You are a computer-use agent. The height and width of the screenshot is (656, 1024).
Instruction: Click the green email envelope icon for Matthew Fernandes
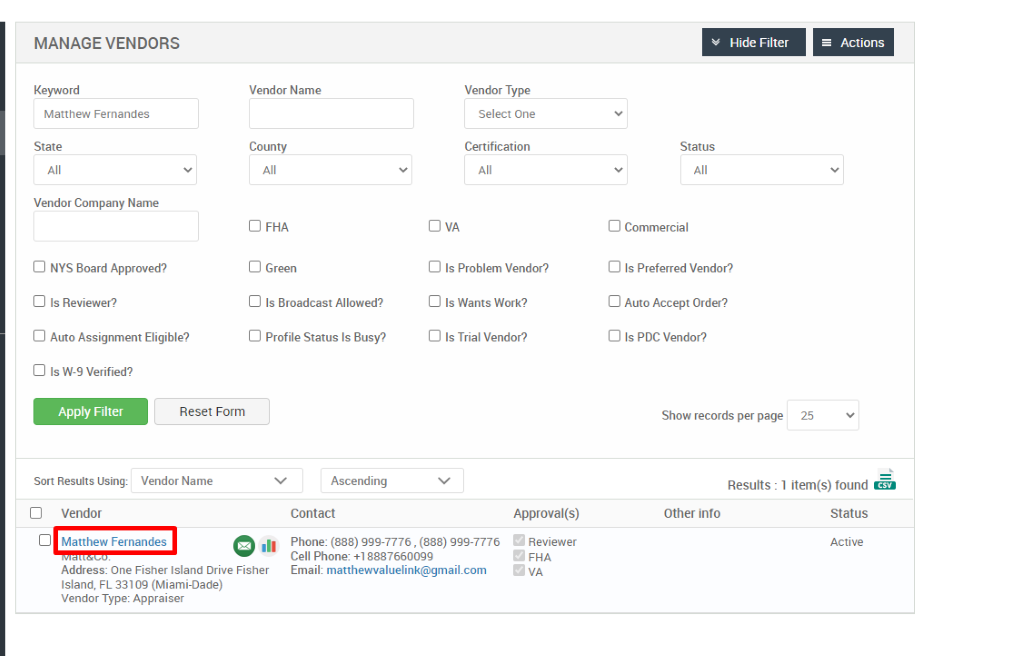(x=244, y=546)
